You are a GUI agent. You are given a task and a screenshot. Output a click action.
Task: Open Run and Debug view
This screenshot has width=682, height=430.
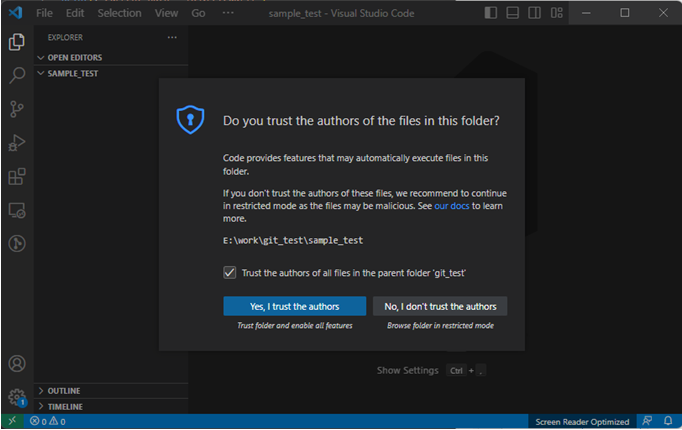[17, 143]
